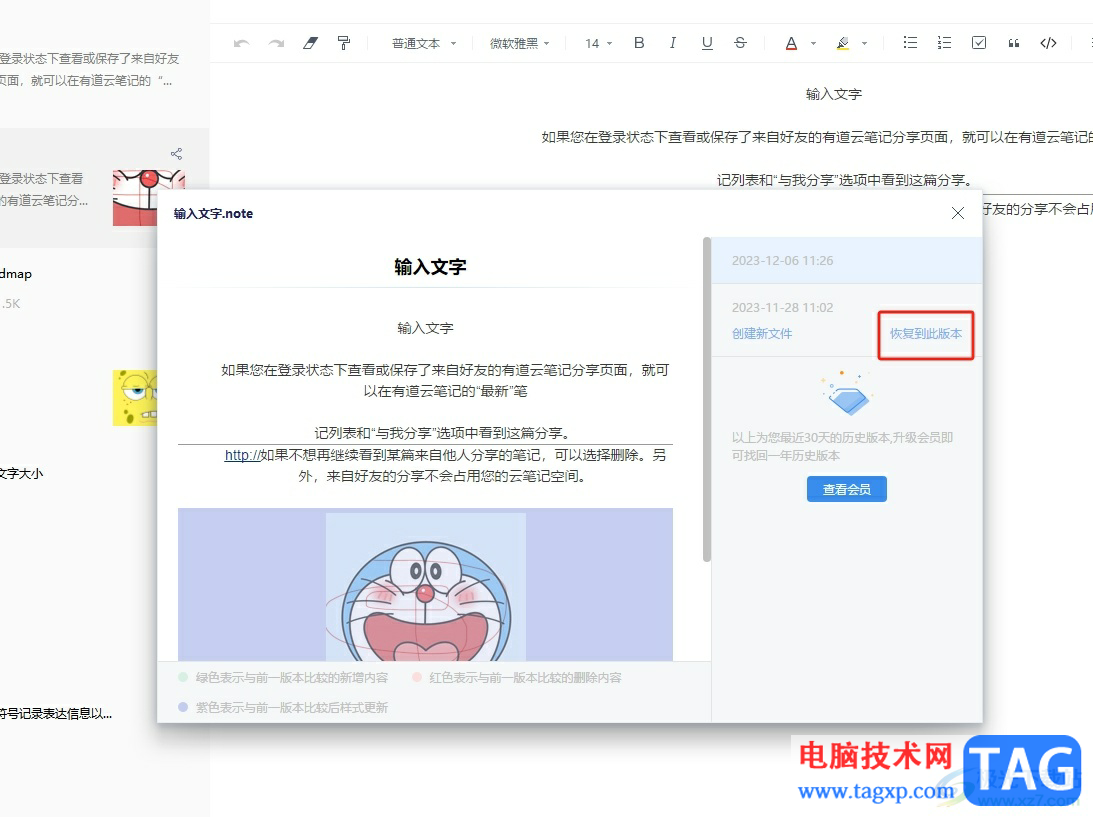Select the 2023-12-06 11:26 version

pyautogui.click(x=847, y=261)
